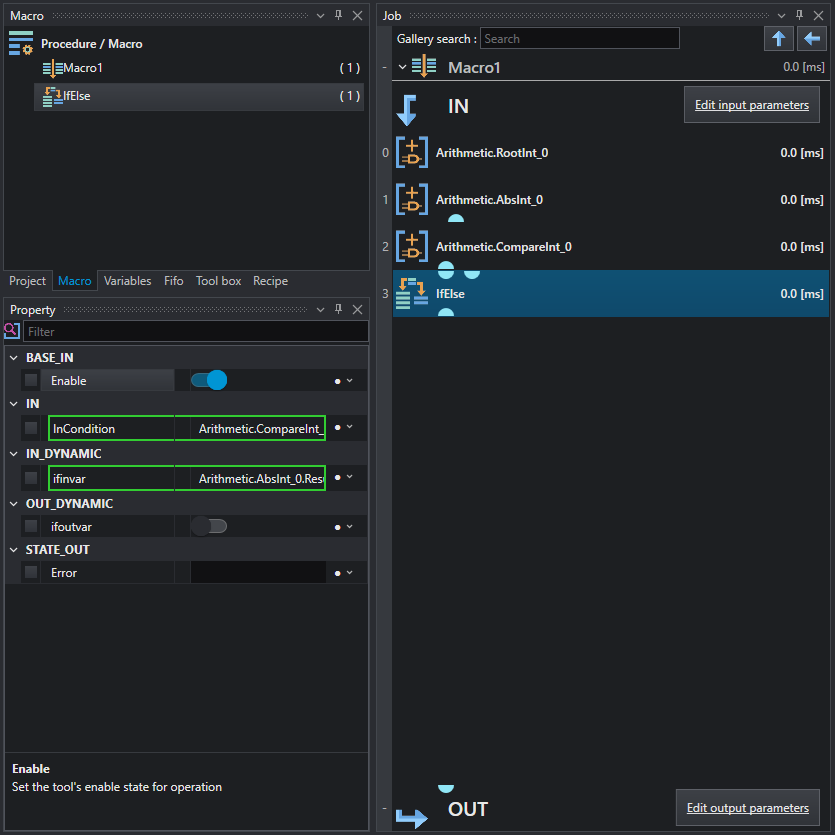
Task: Toggle the Enable switch off
Action: (x=209, y=380)
